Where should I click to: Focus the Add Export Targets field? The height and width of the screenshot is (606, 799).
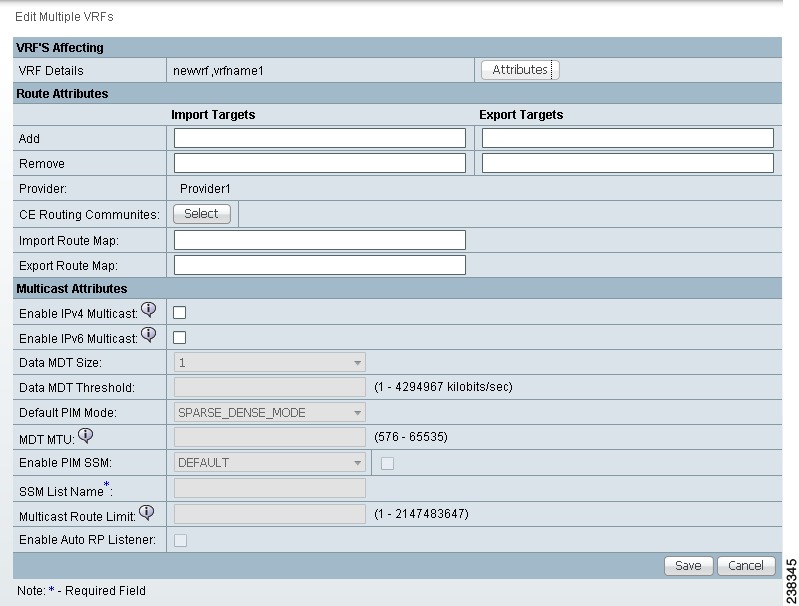[628, 138]
